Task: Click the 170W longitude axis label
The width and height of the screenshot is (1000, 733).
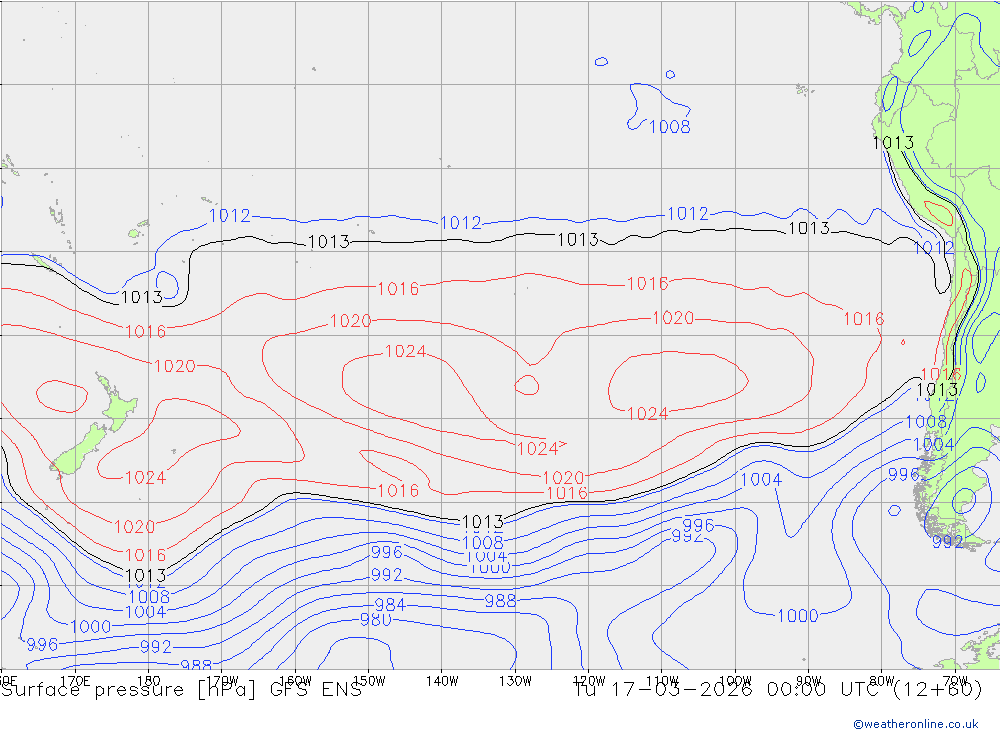Action: pos(222,681)
